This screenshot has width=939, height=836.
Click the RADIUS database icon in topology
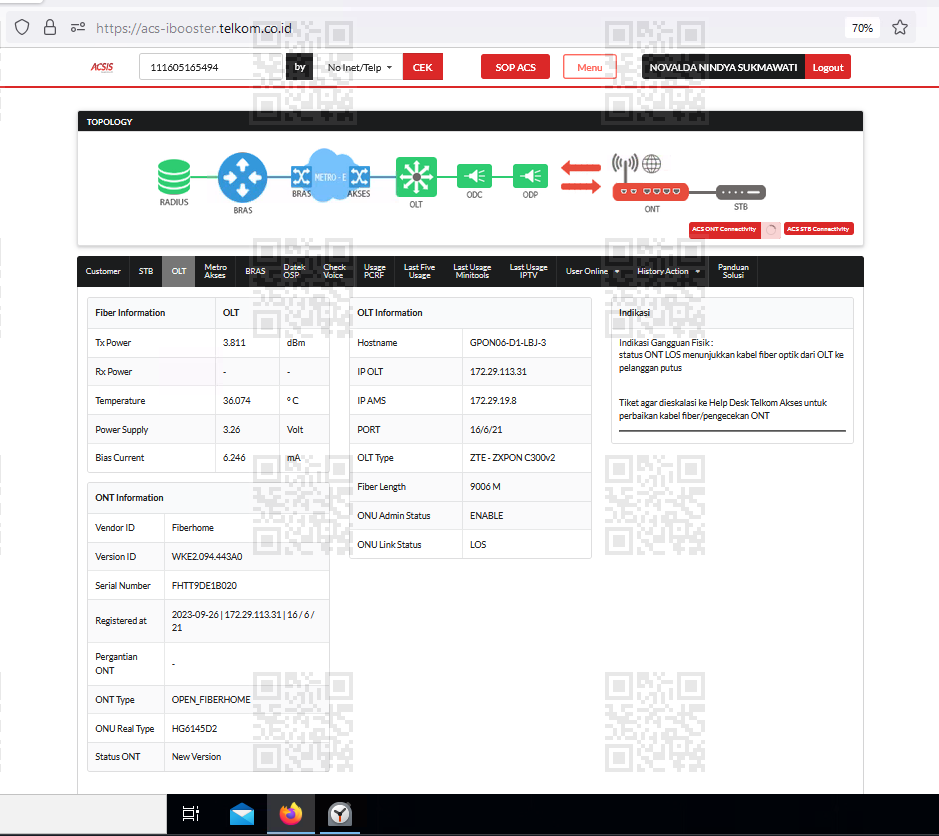(174, 177)
